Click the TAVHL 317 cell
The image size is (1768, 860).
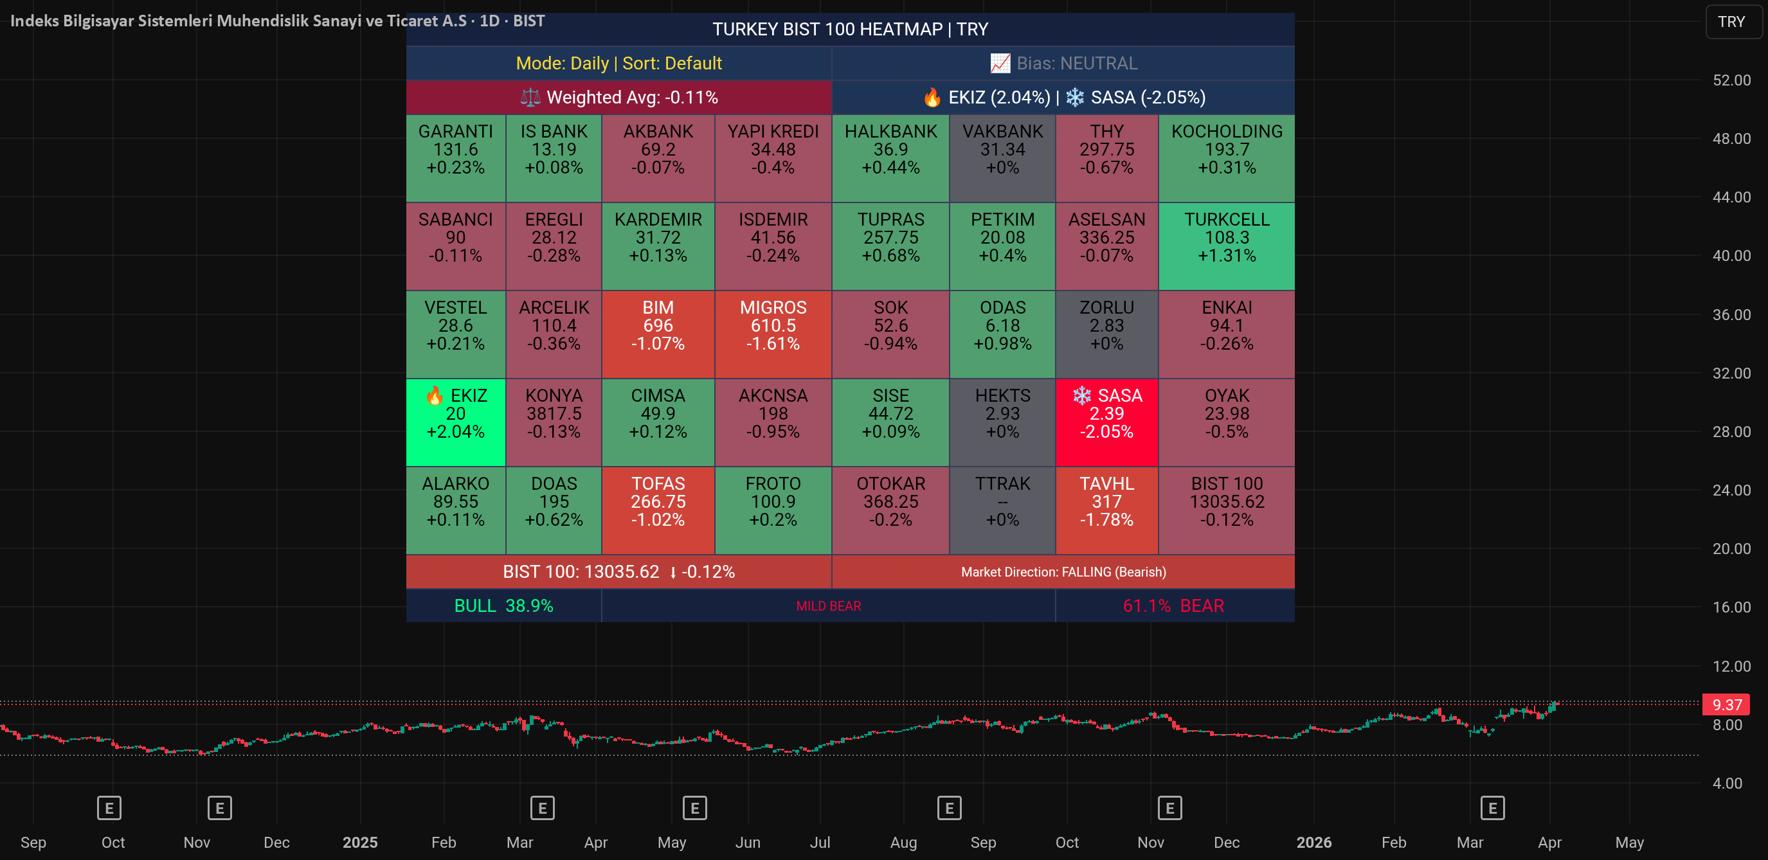coord(1107,511)
